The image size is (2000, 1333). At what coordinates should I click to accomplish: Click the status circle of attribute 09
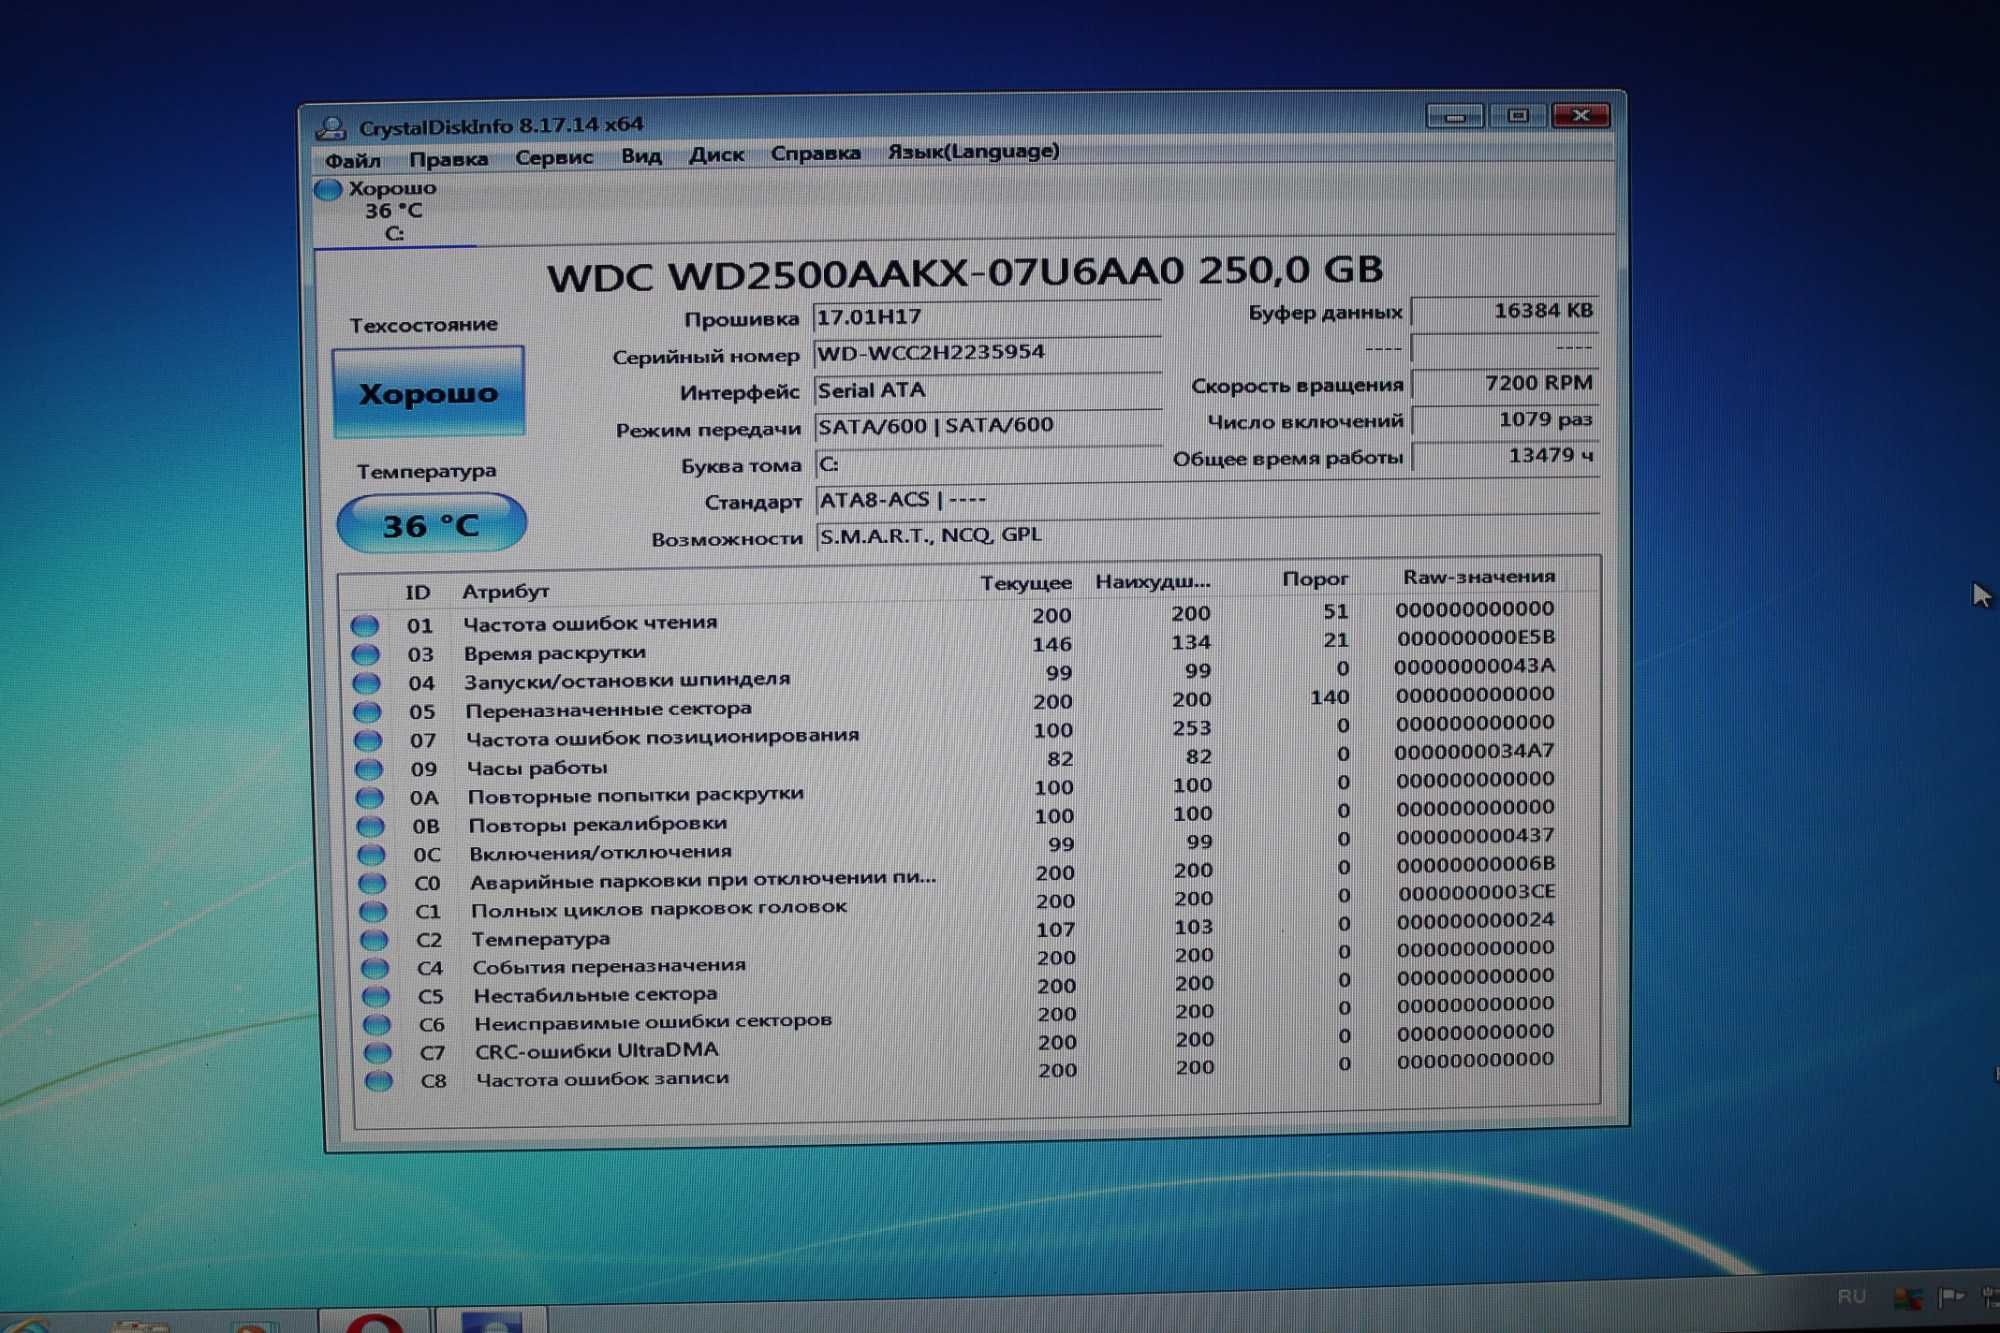[x=369, y=770]
